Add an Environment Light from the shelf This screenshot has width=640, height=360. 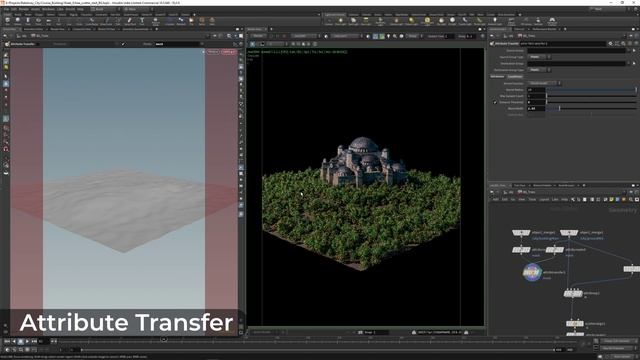click(427, 21)
